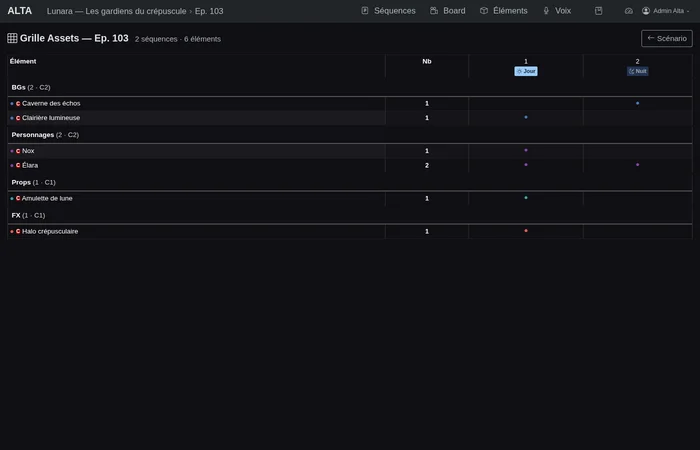This screenshot has width=700, height=450.
Task: Click the ALTA logo
Action: pos(19,11)
